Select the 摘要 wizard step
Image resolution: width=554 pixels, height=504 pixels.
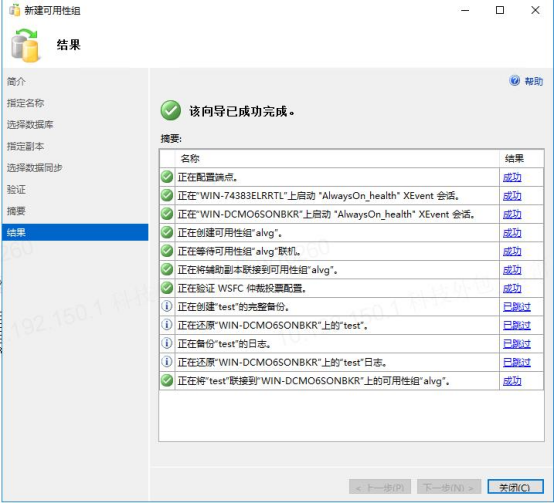16,211
